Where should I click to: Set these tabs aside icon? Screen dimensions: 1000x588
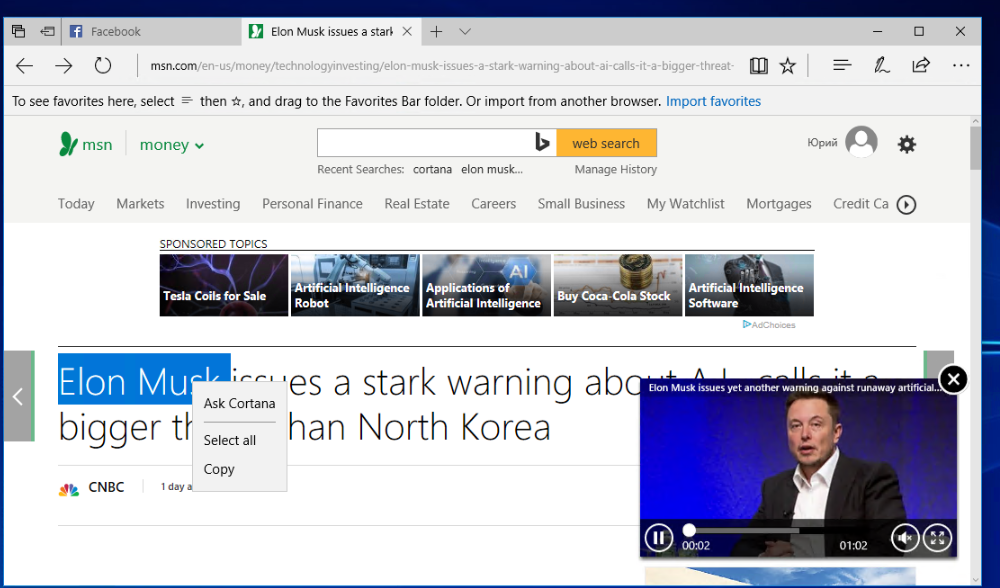(47, 31)
